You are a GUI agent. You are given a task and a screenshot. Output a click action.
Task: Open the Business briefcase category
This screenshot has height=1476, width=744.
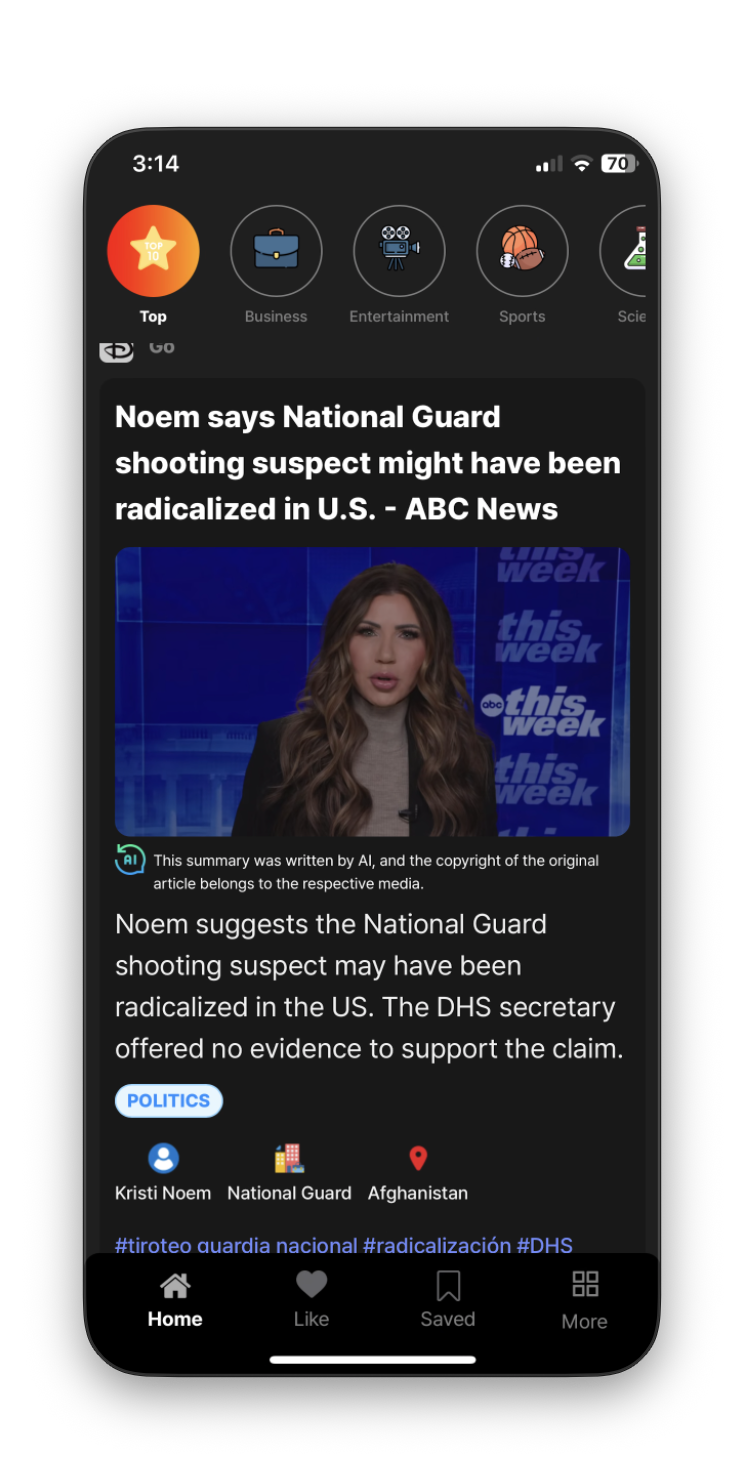point(276,251)
